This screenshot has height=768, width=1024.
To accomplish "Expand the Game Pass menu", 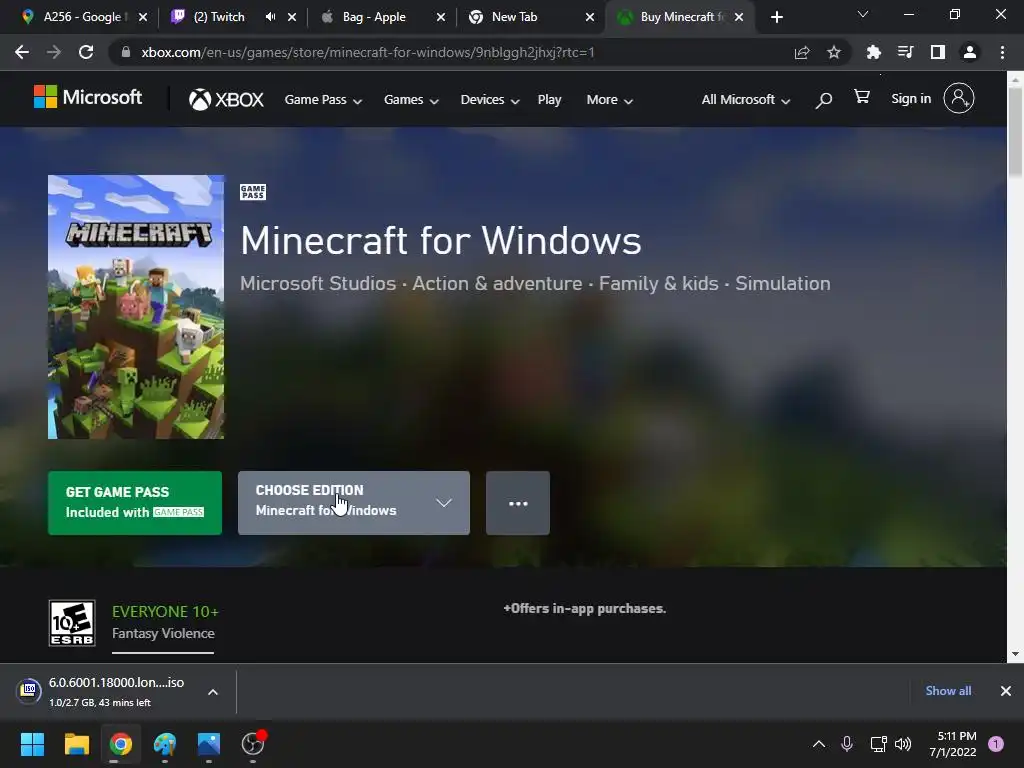I will 323,100.
